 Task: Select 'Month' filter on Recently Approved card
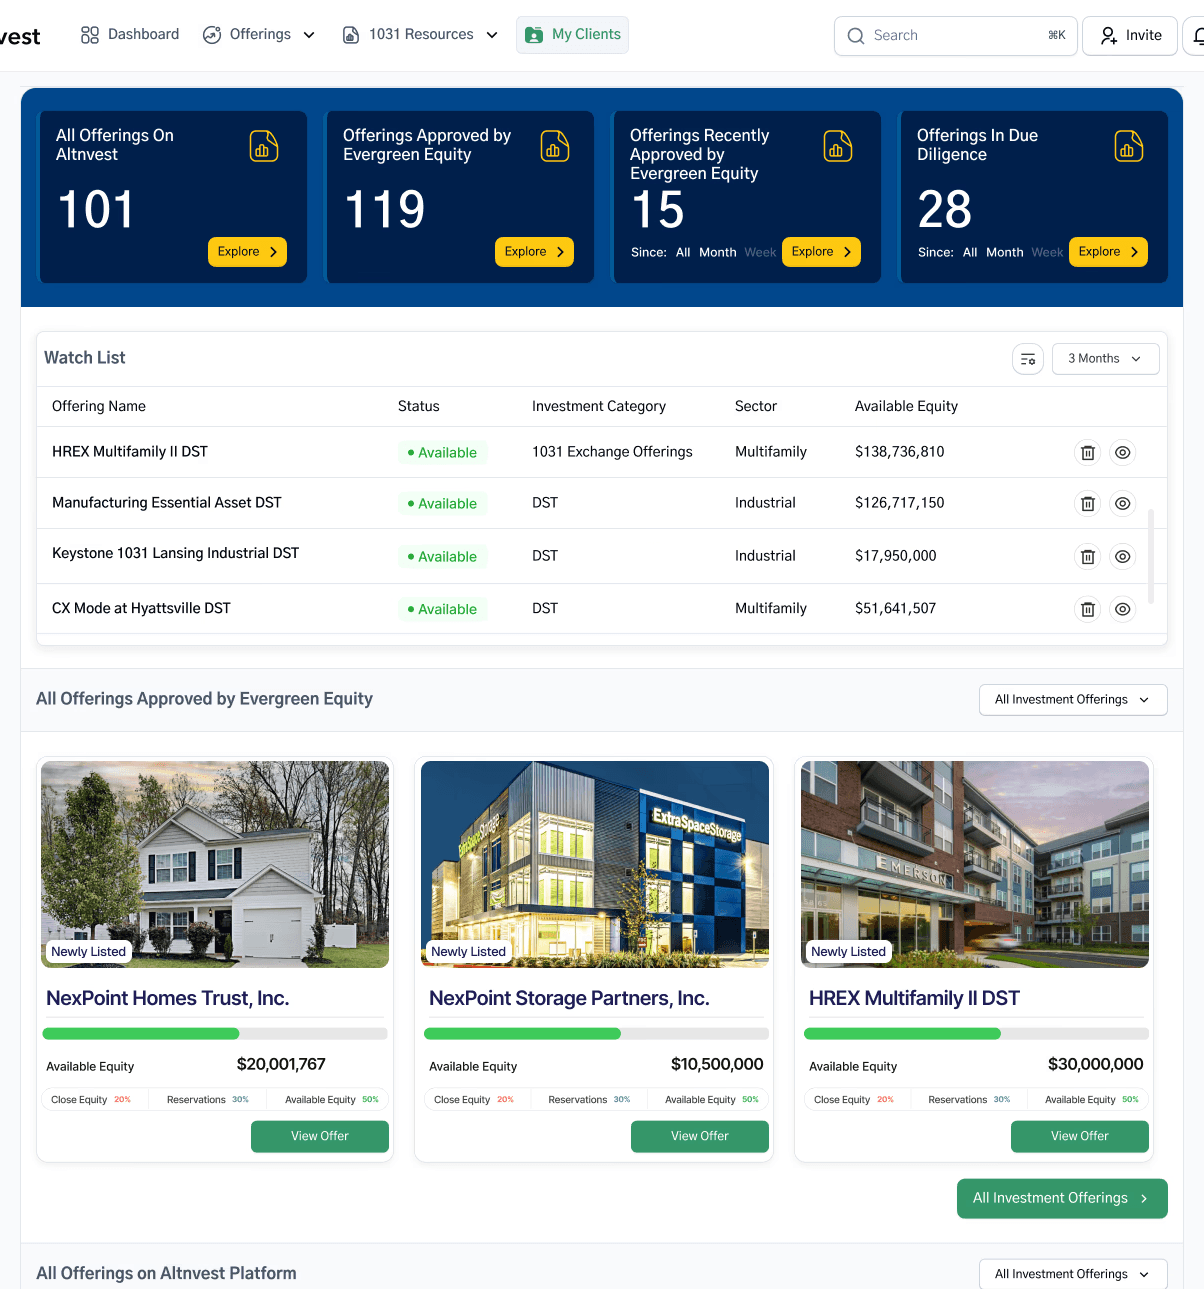[x=718, y=253]
